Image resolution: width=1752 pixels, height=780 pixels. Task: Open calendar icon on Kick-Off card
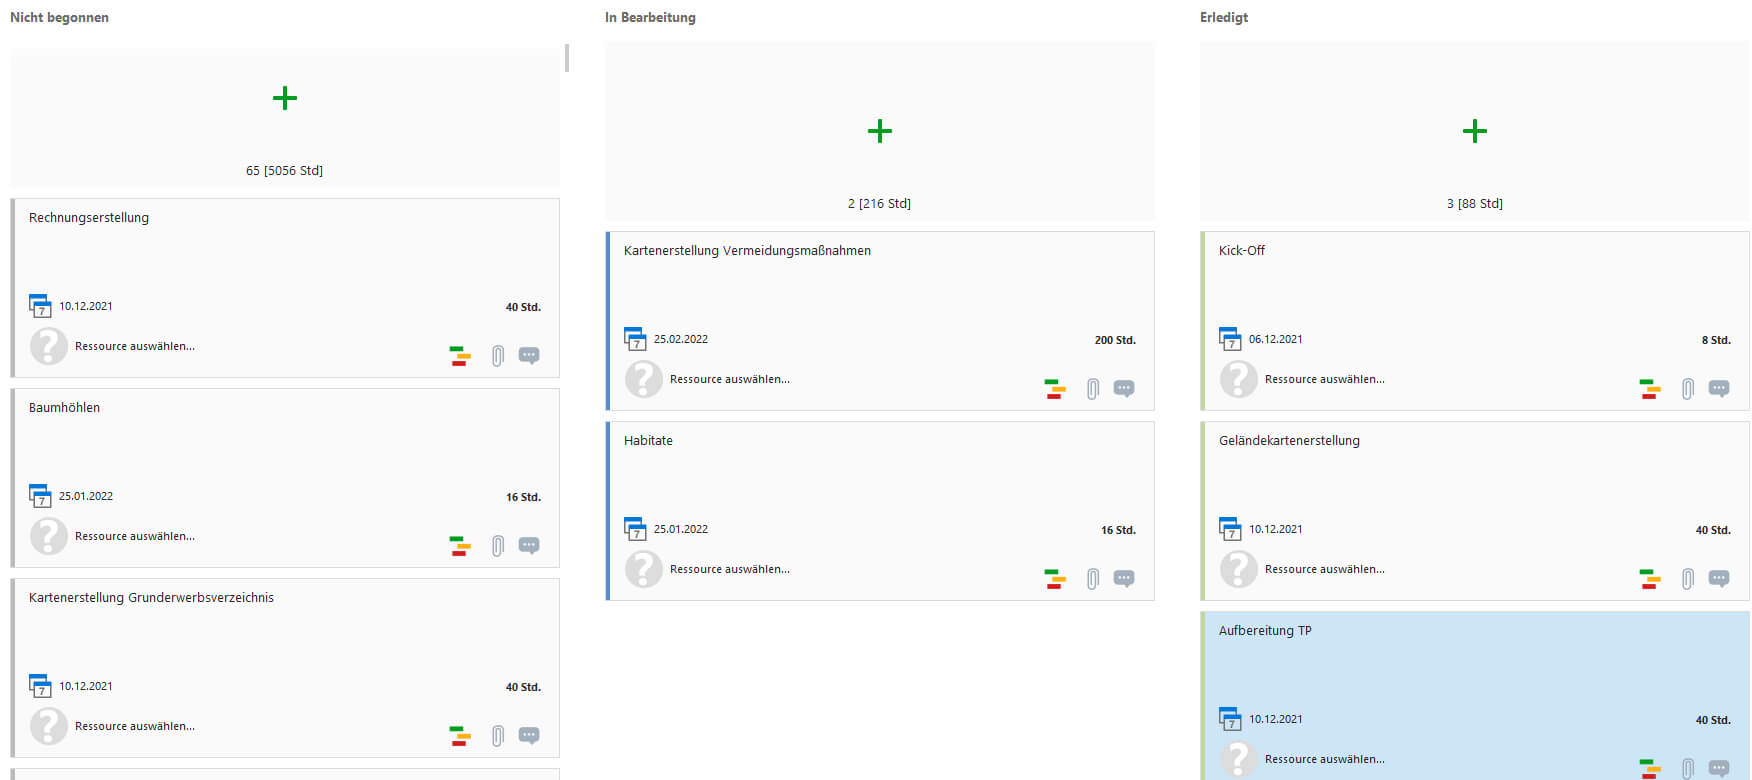[x=1230, y=339]
